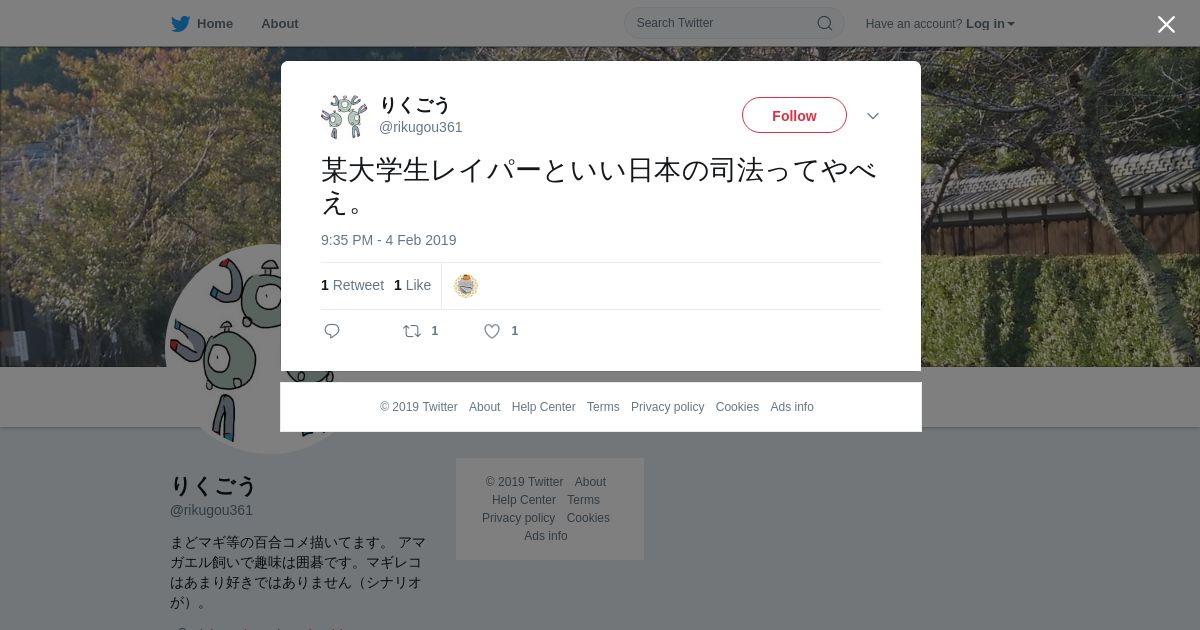Open the About tab in top navigation

(280, 24)
